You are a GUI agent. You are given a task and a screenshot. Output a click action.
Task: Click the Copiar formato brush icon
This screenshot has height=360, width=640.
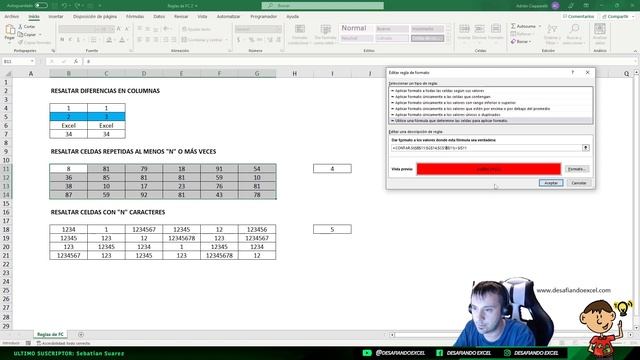pos(20,42)
